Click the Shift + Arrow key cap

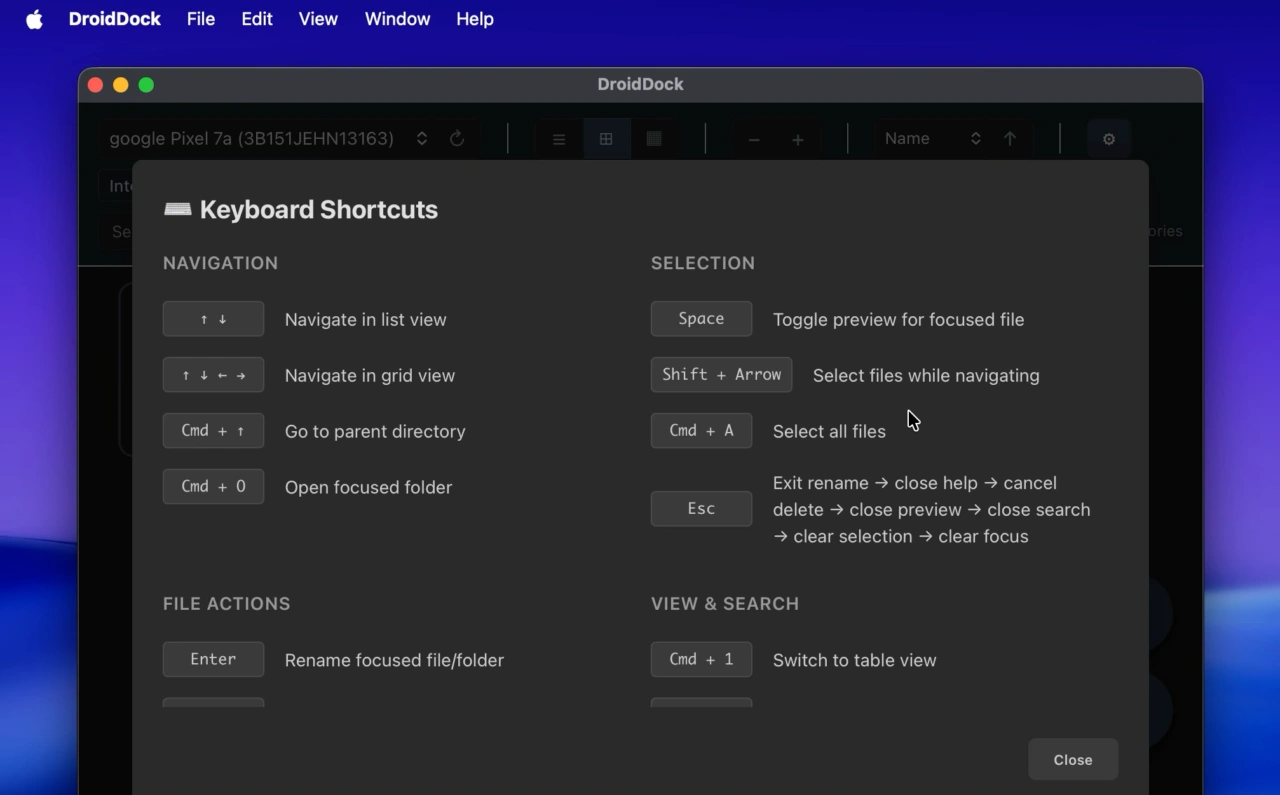(x=721, y=375)
